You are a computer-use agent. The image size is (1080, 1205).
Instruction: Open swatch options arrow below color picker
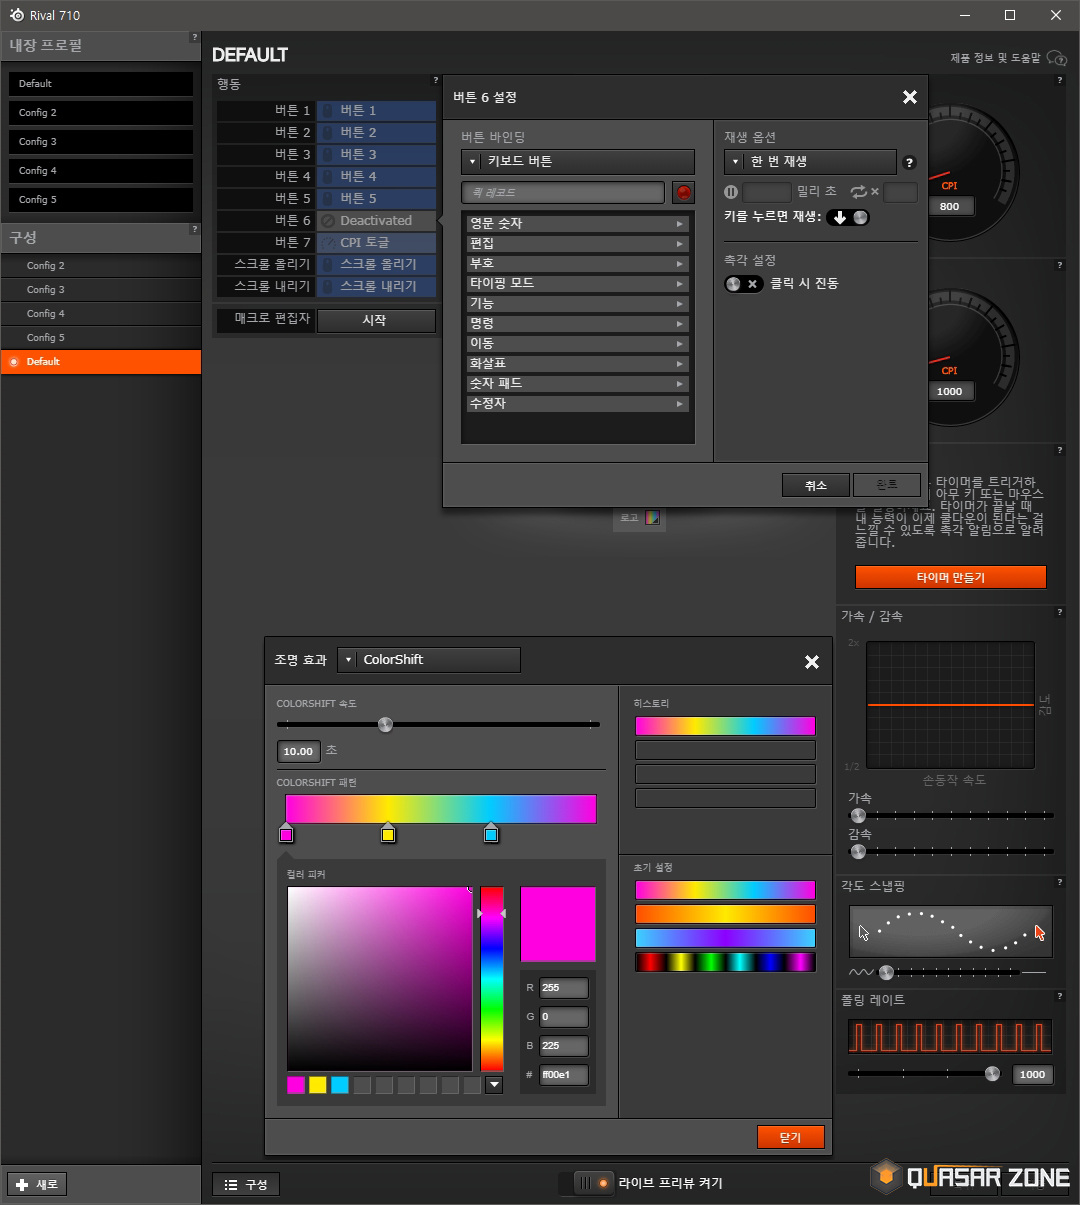(494, 1085)
